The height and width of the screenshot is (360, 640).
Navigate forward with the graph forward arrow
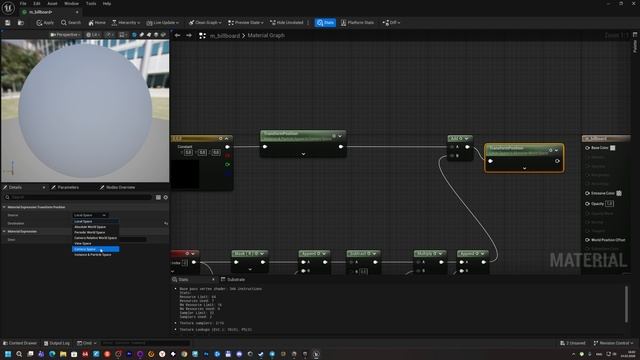189,36
